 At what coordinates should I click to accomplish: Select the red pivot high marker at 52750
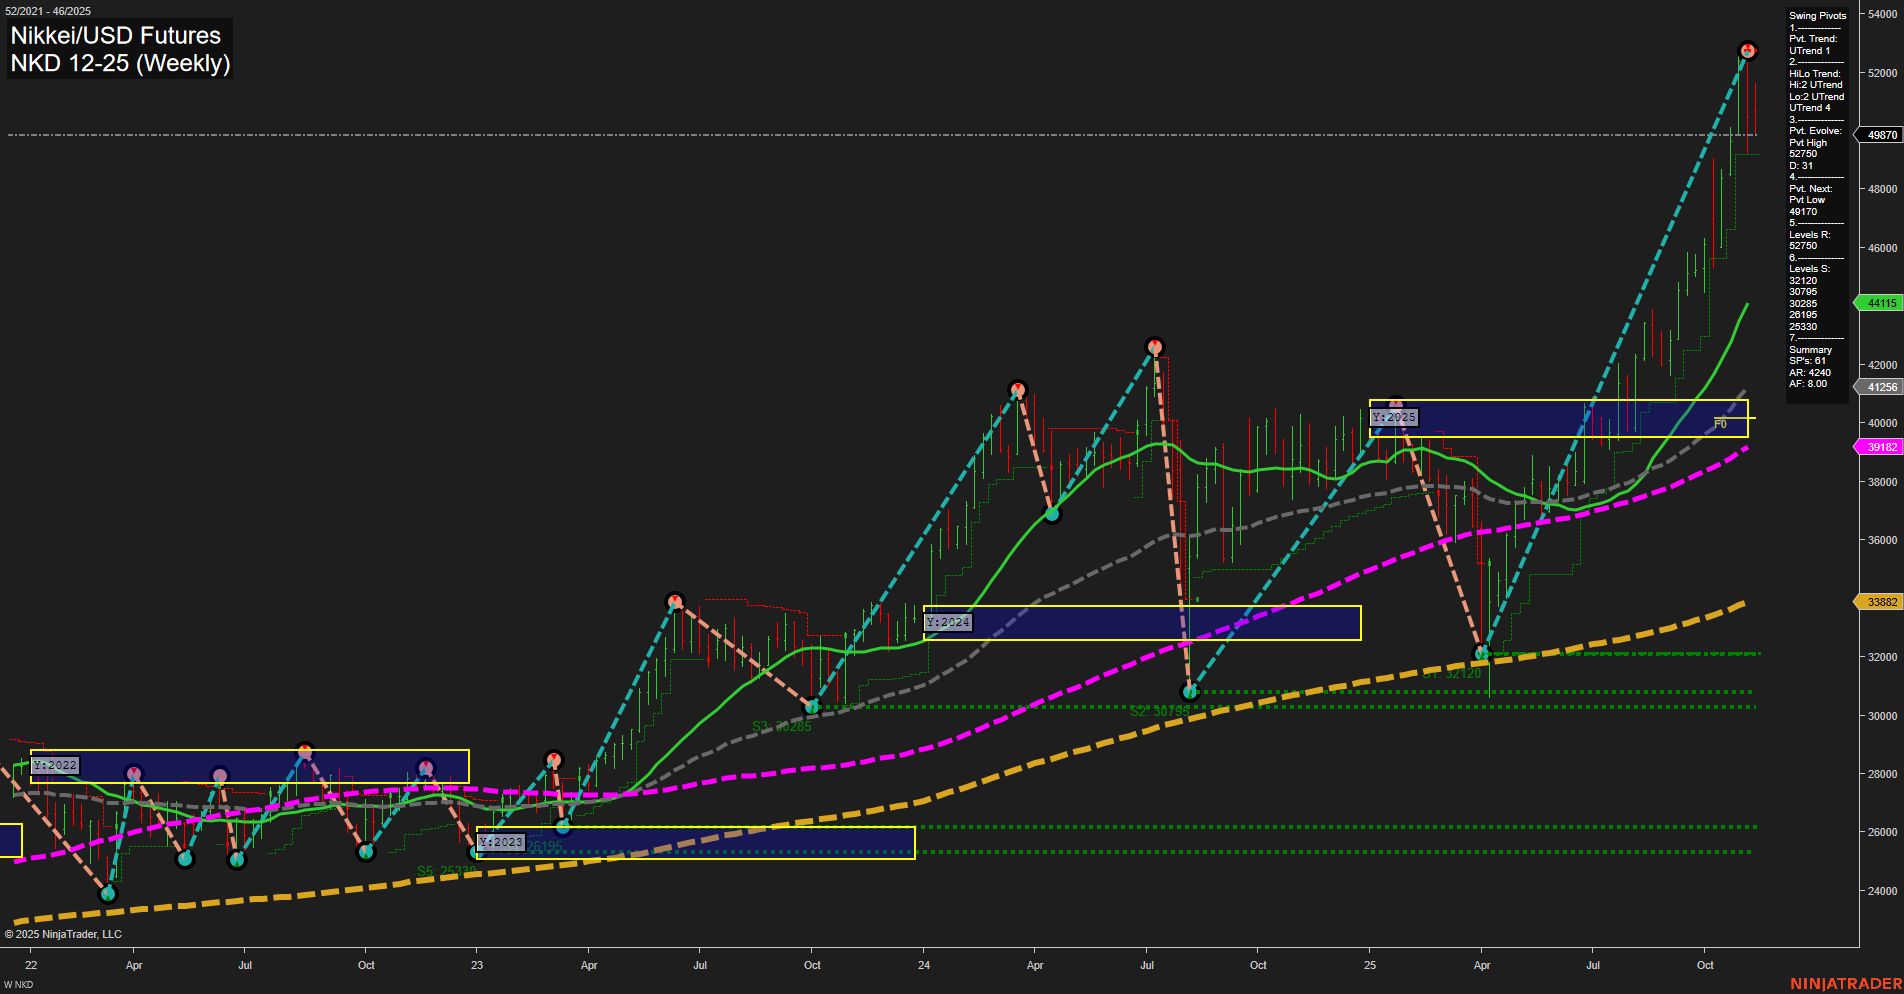pyautogui.click(x=1748, y=49)
